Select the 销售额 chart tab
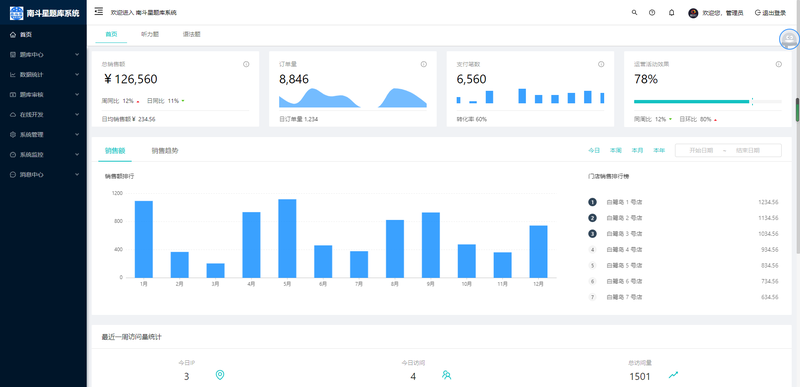The height and width of the screenshot is (387, 800). pyautogui.click(x=115, y=151)
